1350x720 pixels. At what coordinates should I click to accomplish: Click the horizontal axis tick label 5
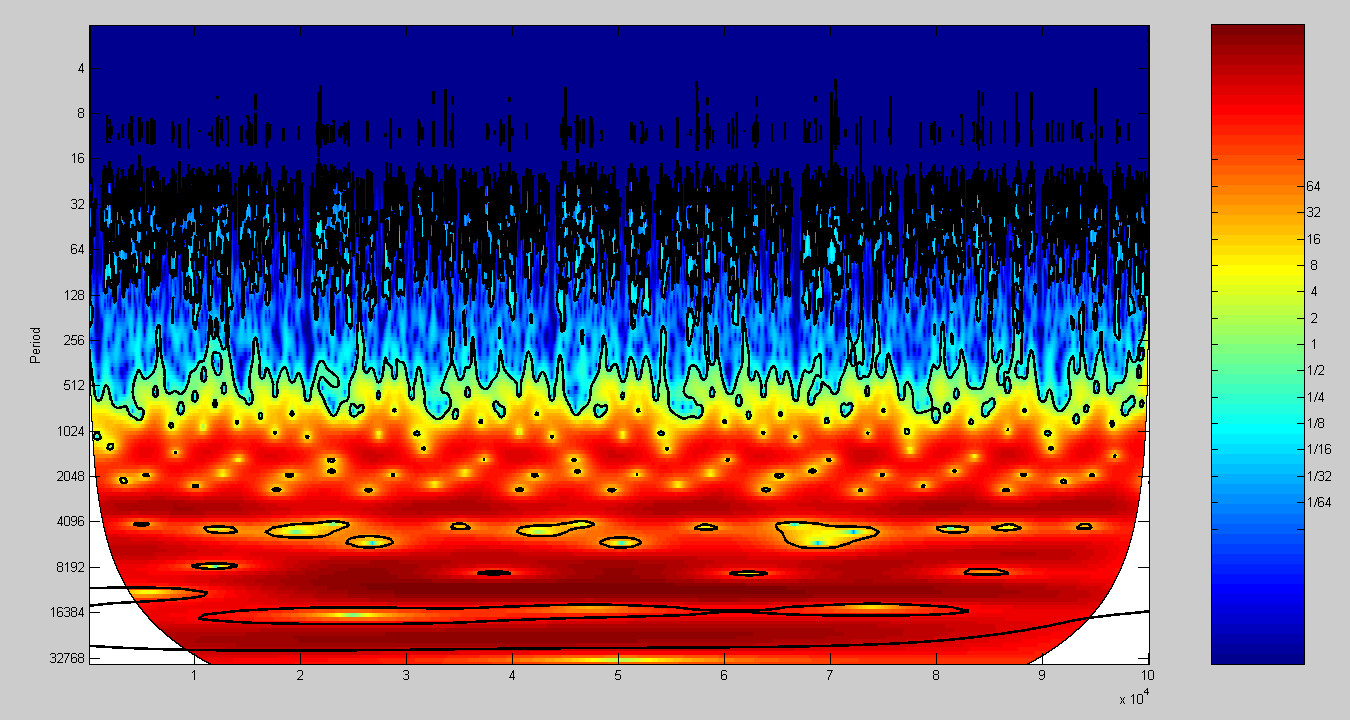click(618, 677)
